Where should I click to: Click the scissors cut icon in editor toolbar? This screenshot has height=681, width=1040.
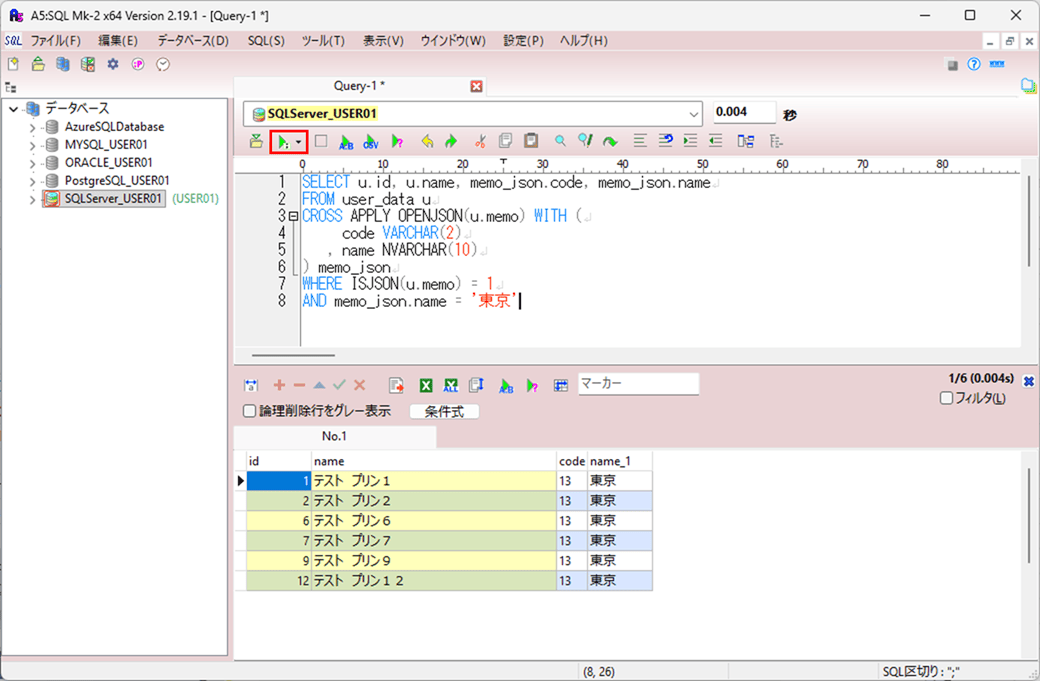[x=480, y=142]
